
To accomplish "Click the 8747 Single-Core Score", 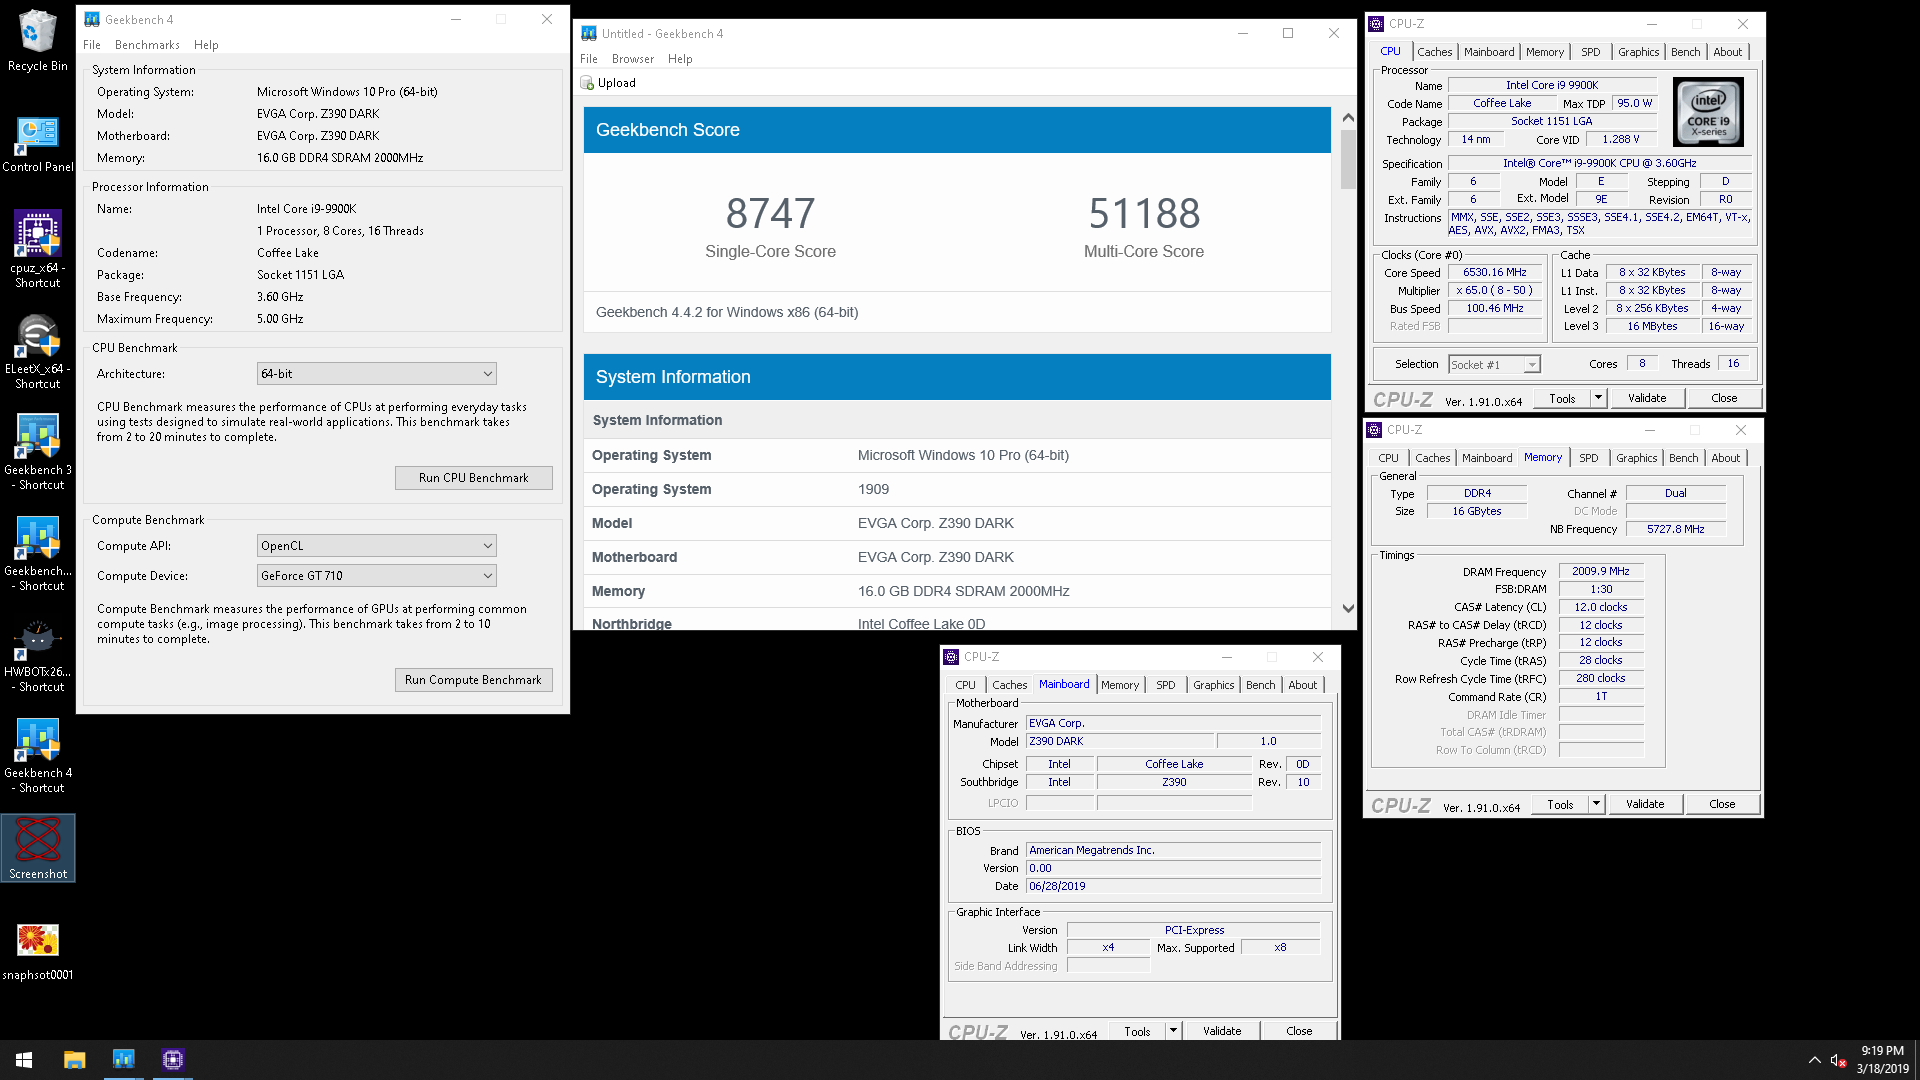I will click(x=770, y=213).
